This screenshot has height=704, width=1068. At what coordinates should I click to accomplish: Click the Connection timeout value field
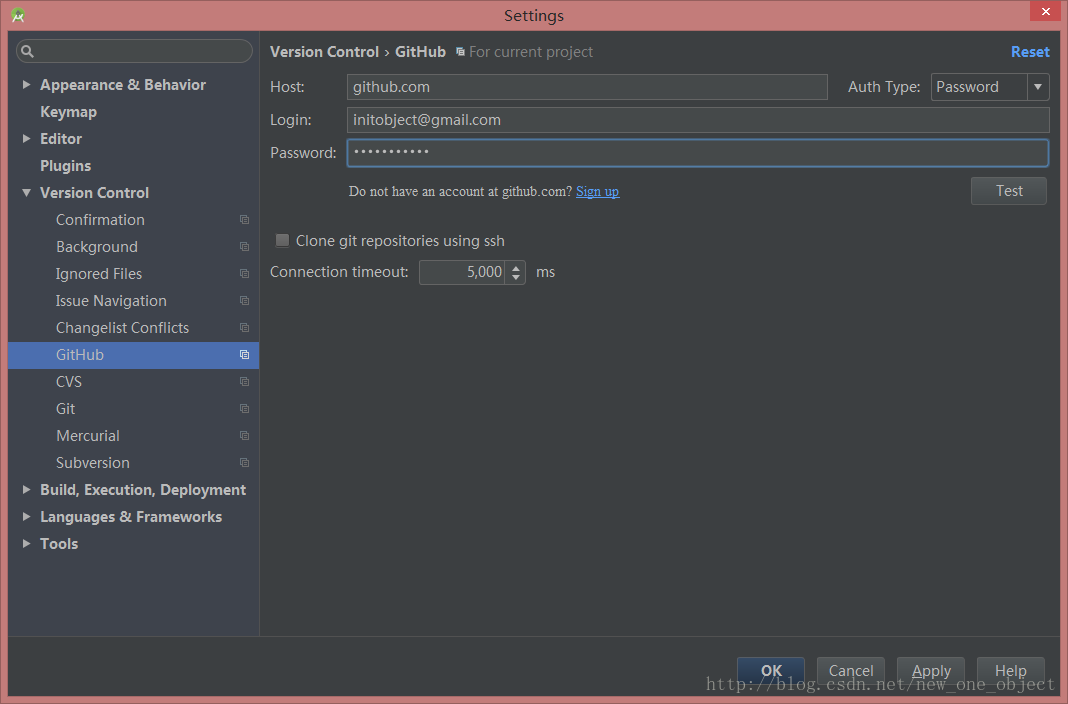click(x=462, y=272)
